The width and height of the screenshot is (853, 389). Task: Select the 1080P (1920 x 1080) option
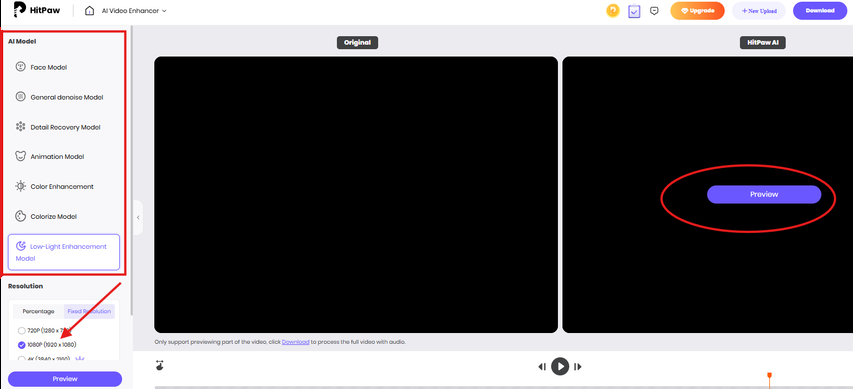[x=47, y=344]
